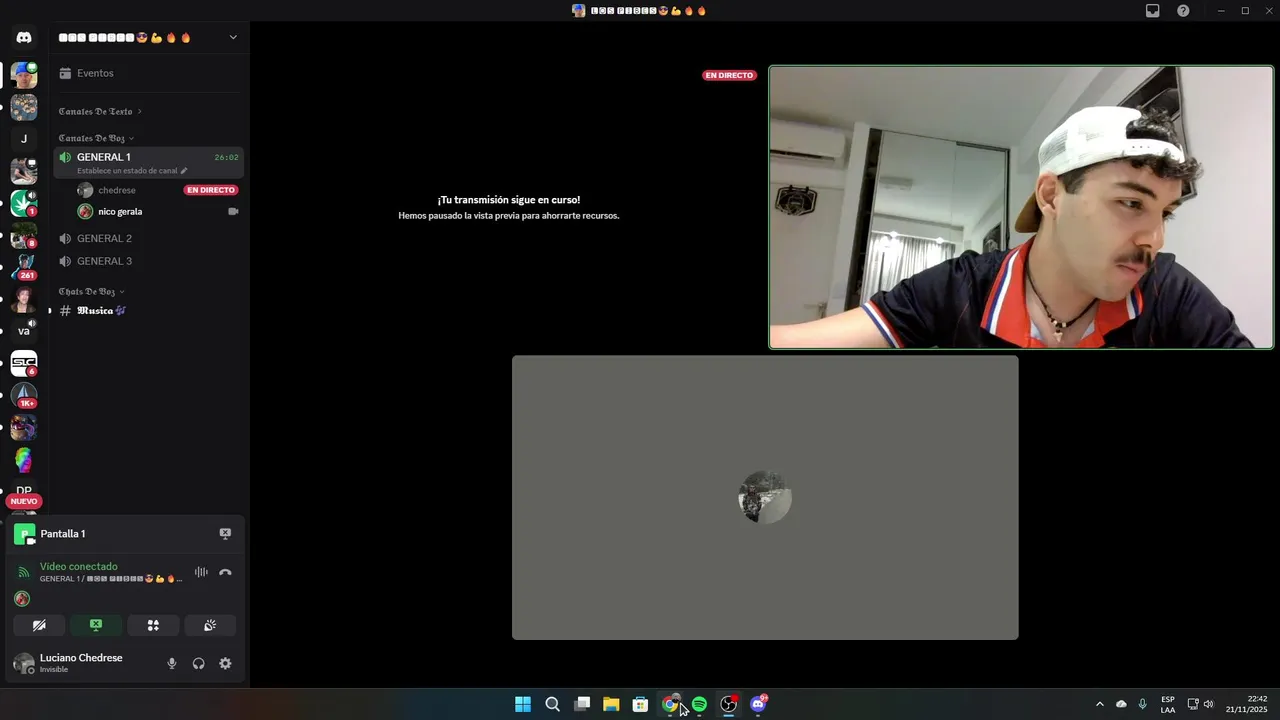Click 'Tu transmisión sigue en curso' message

tap(508, 200)
